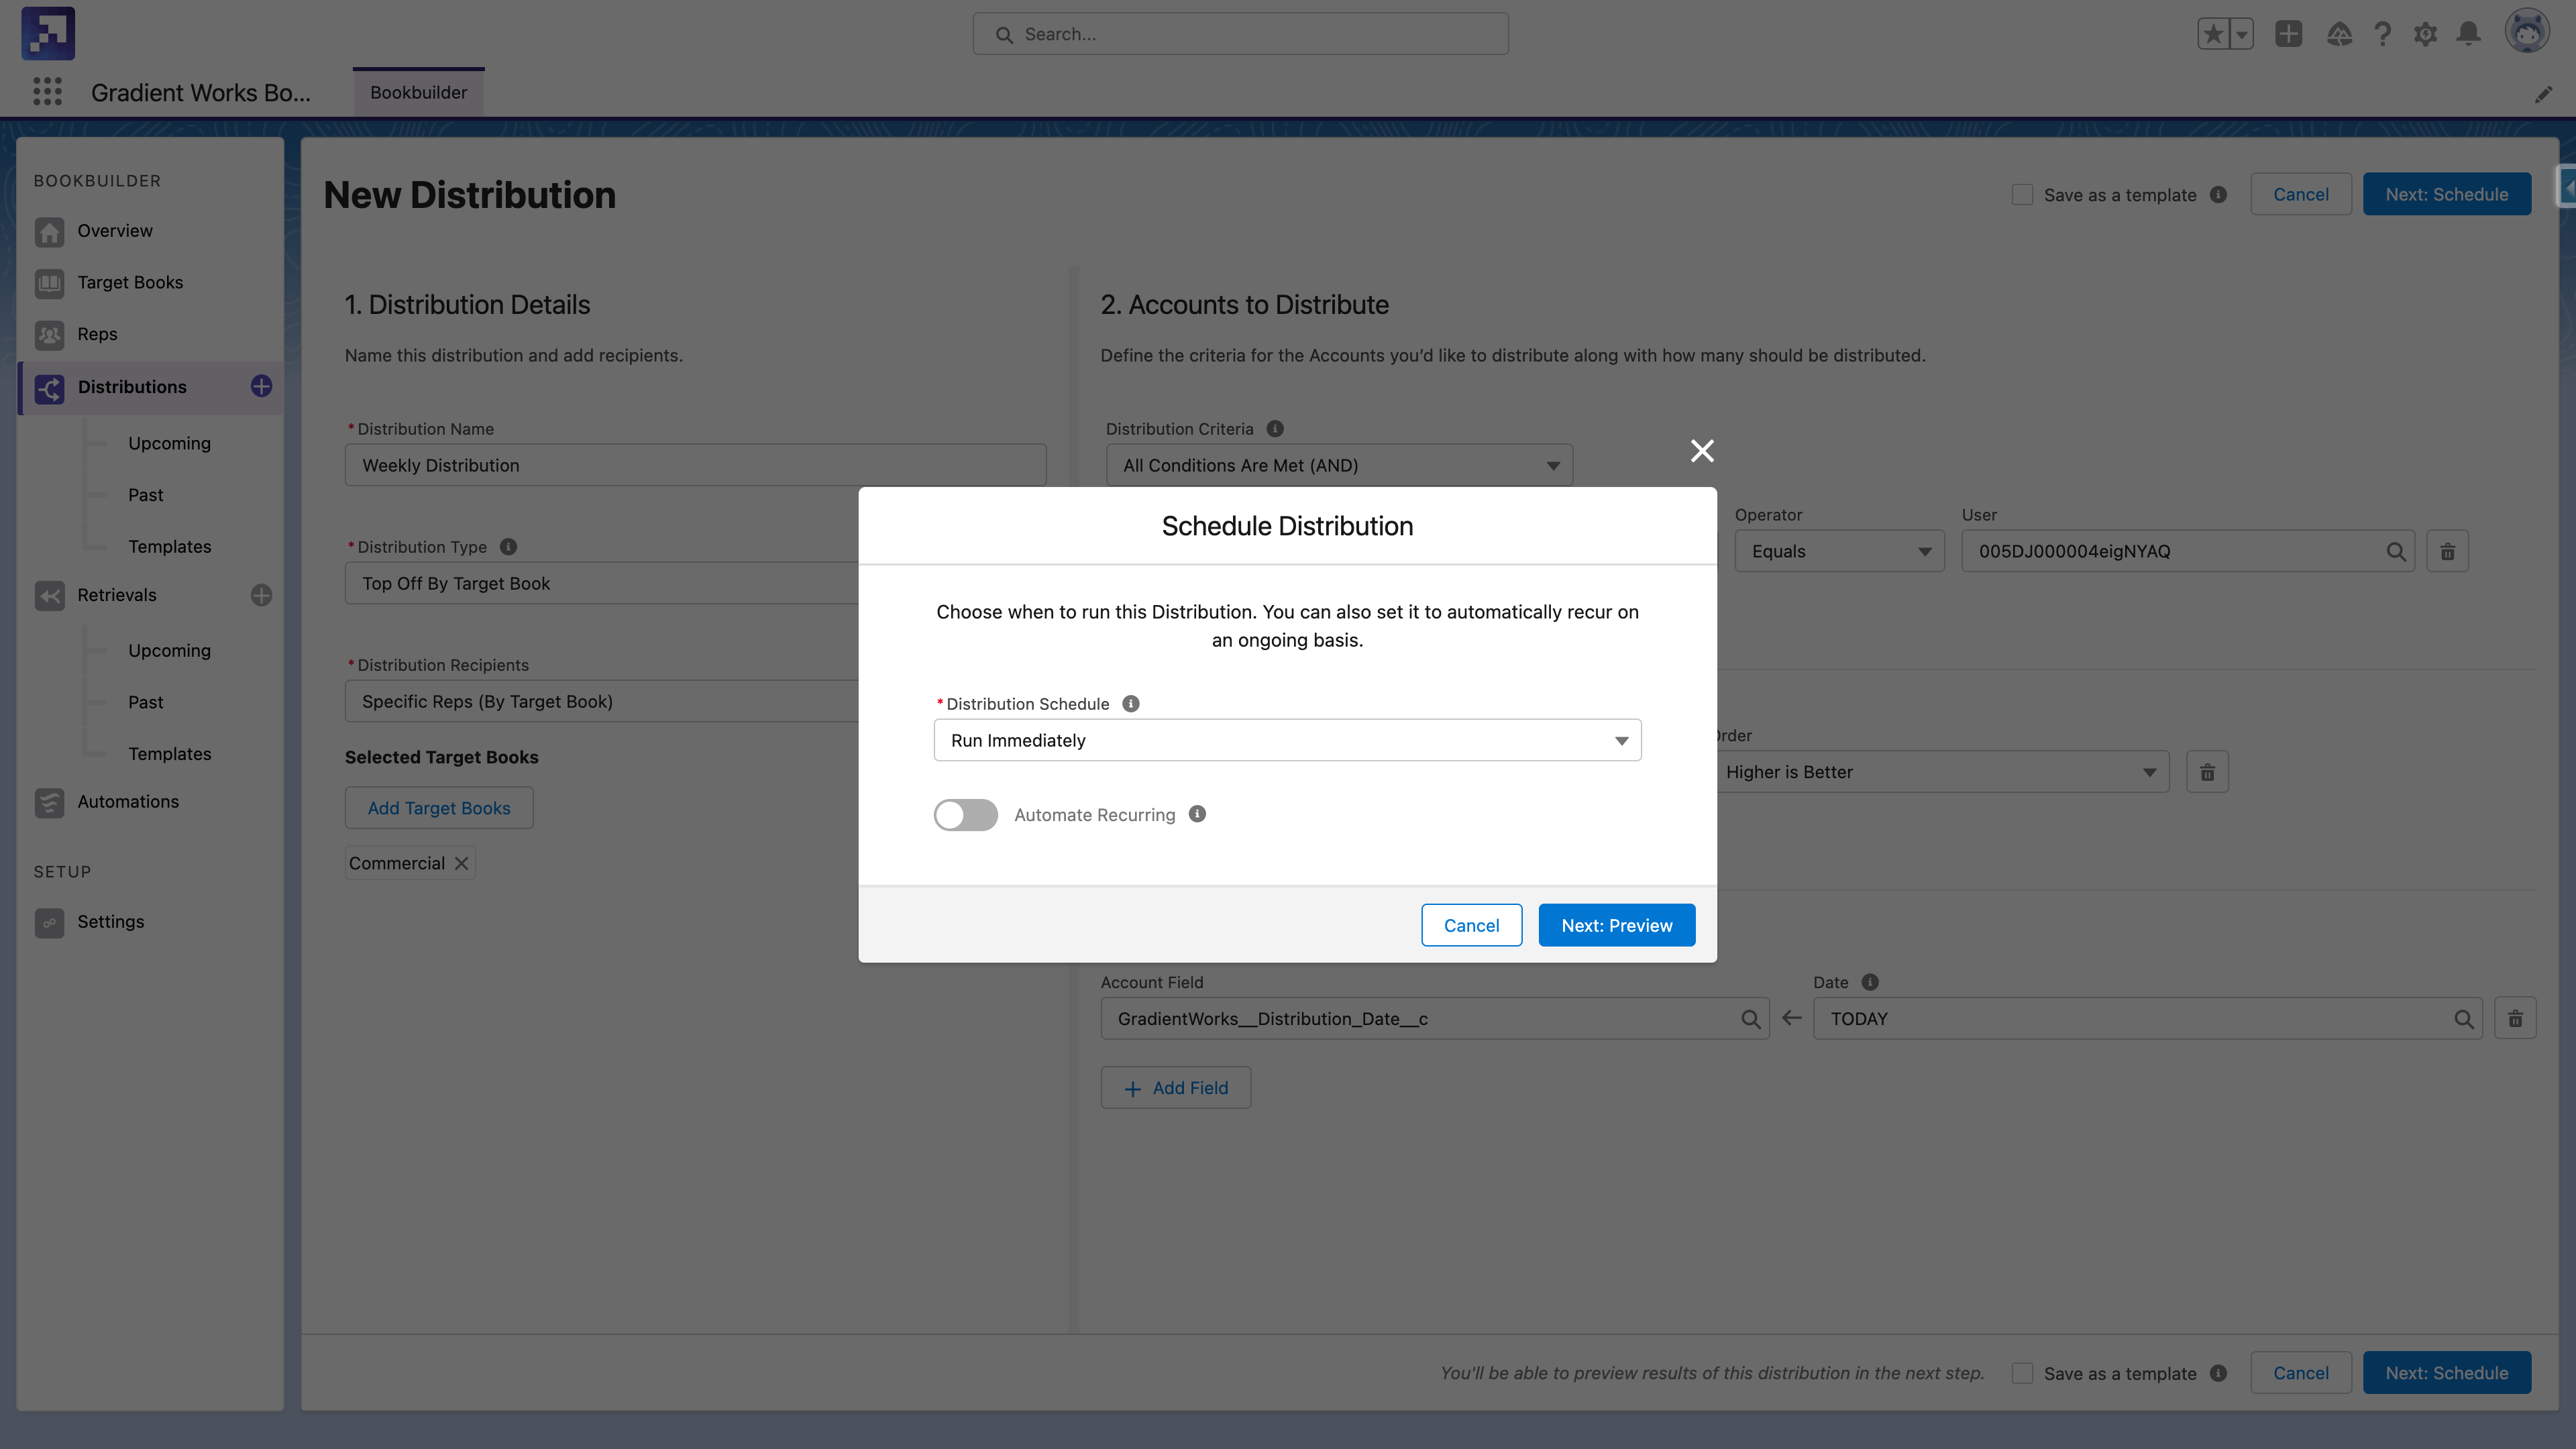Open the Distribution Criteria dropdown
The width and height of the screenshot is (2576, 1449).
tap(1339, 465)
